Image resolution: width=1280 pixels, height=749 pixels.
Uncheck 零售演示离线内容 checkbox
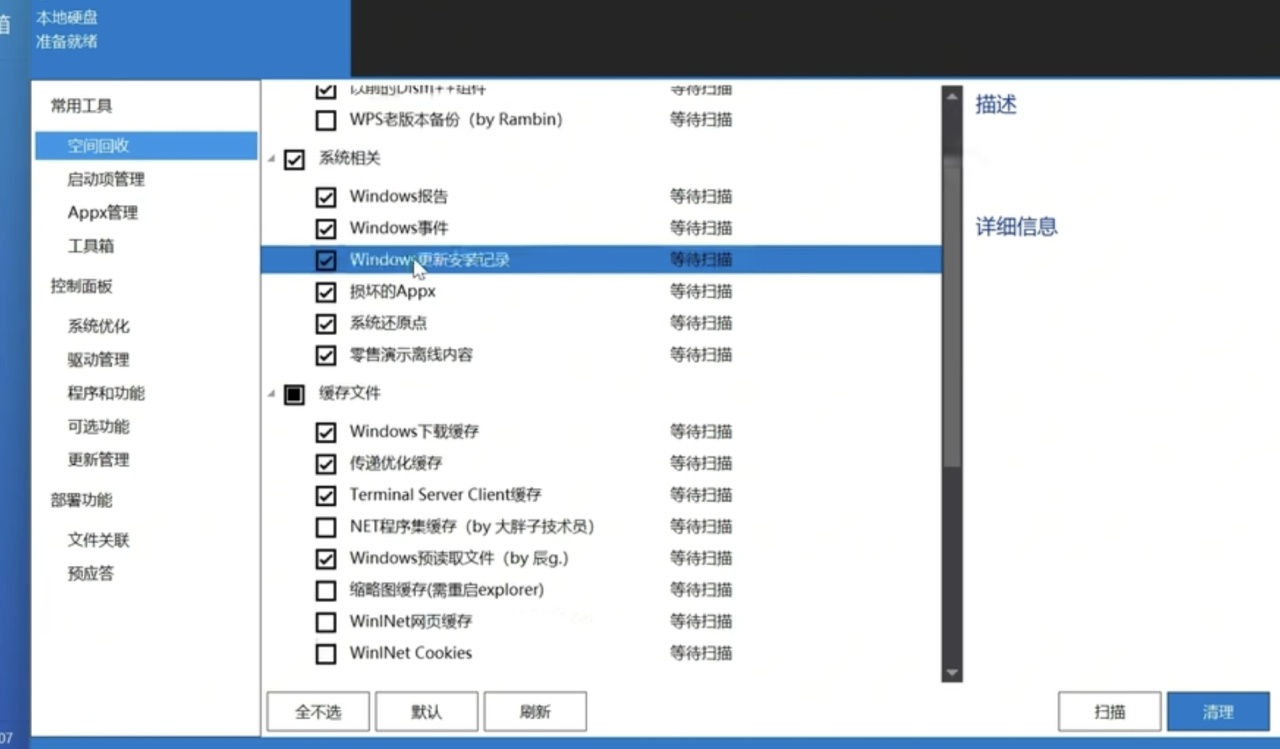(326, 355)
